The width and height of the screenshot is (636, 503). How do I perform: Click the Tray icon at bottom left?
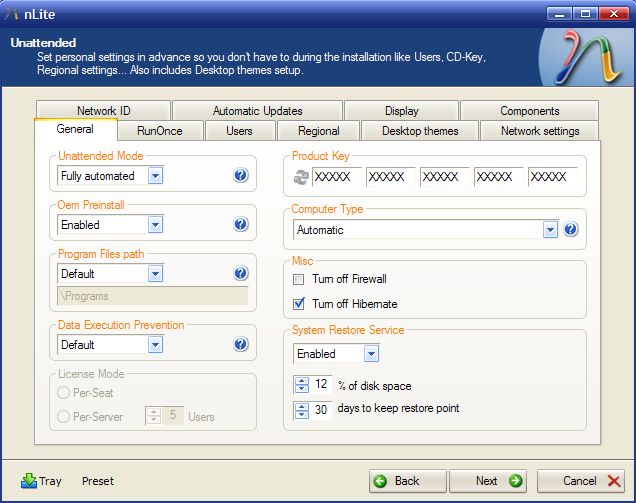pyautogui.click(x=29, y=481)
